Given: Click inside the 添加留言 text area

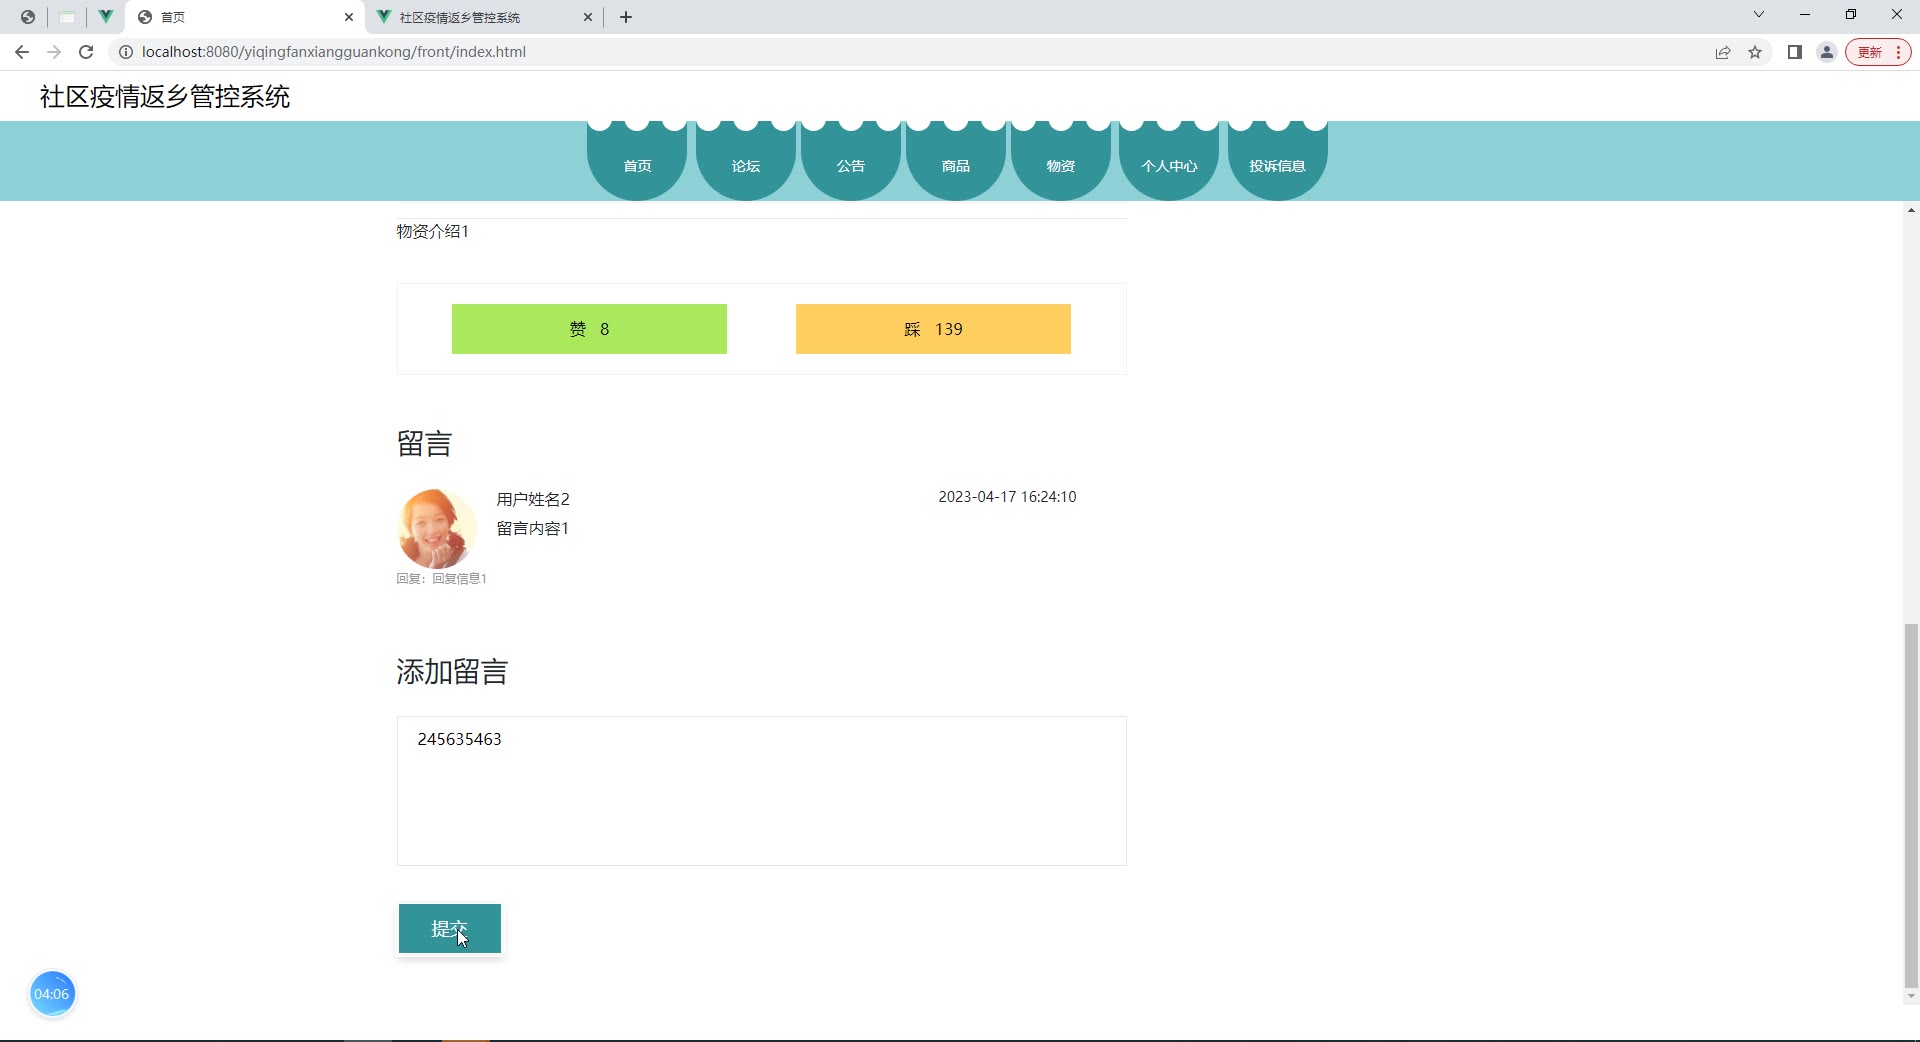Looking at the screenshot, I should [762, 791].
